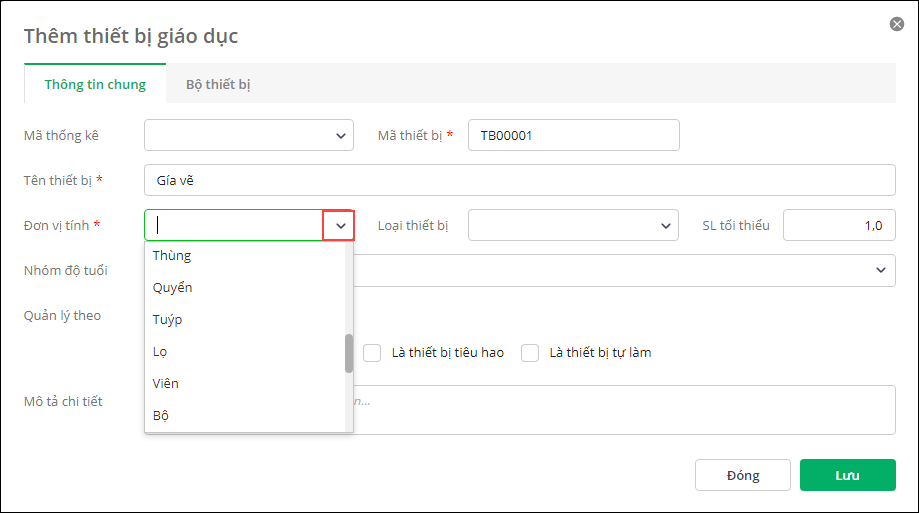Screen dimensions: 919x513
Task: Open the Thông tin chung tab
Action: 95,84
